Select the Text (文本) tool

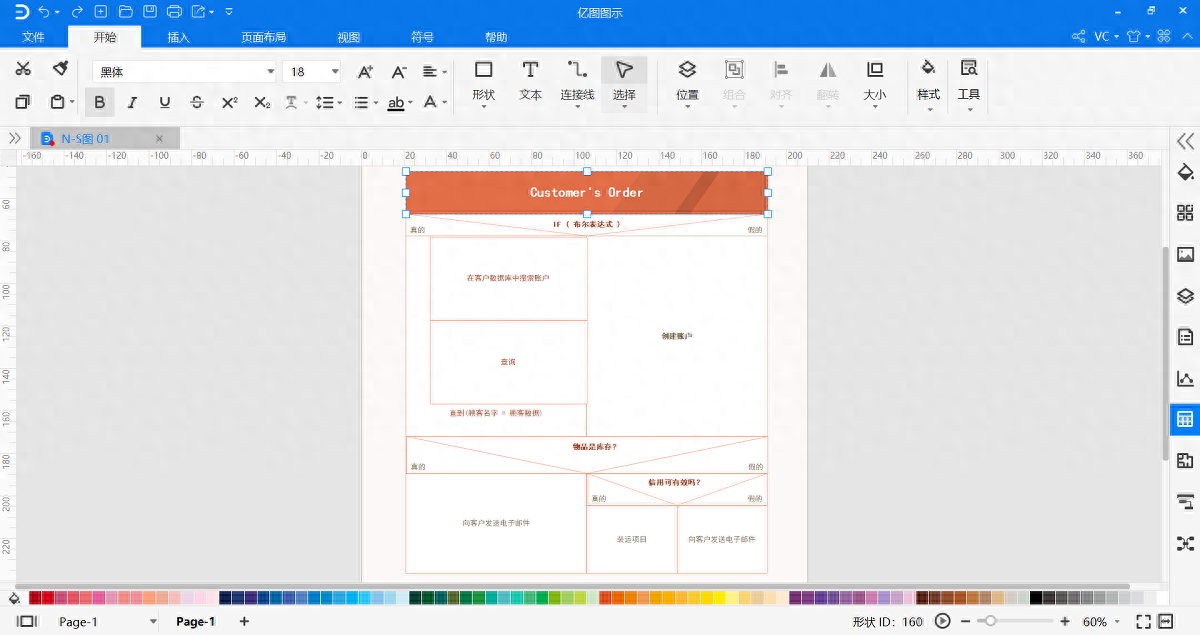point(530,80)
